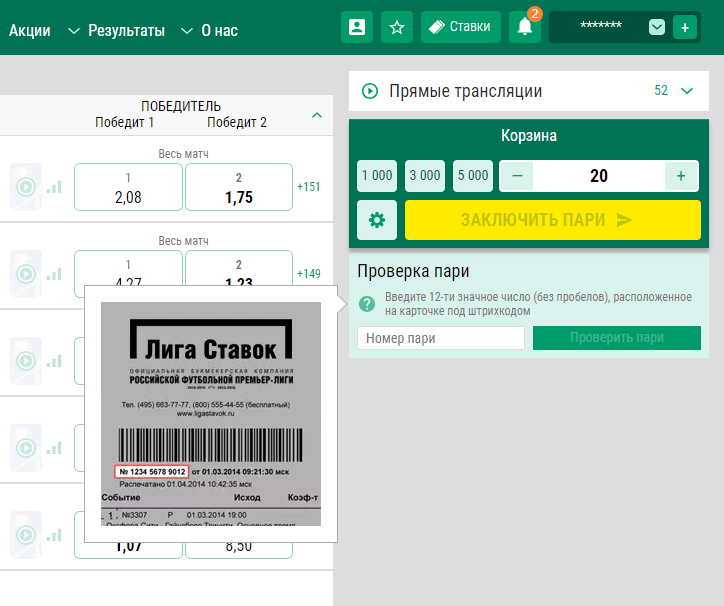Expand chevron before О нас
This screenshot has width=724, height=606.
[x=187, y=31]
